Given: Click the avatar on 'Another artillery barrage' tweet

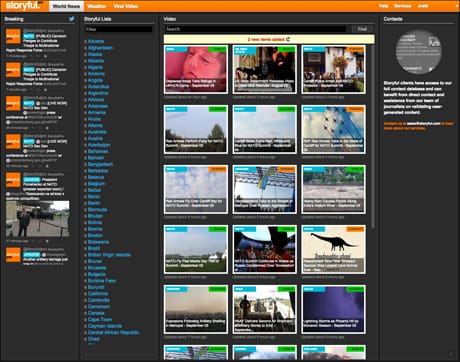Looking at the screenshot, I should point(13,255).
